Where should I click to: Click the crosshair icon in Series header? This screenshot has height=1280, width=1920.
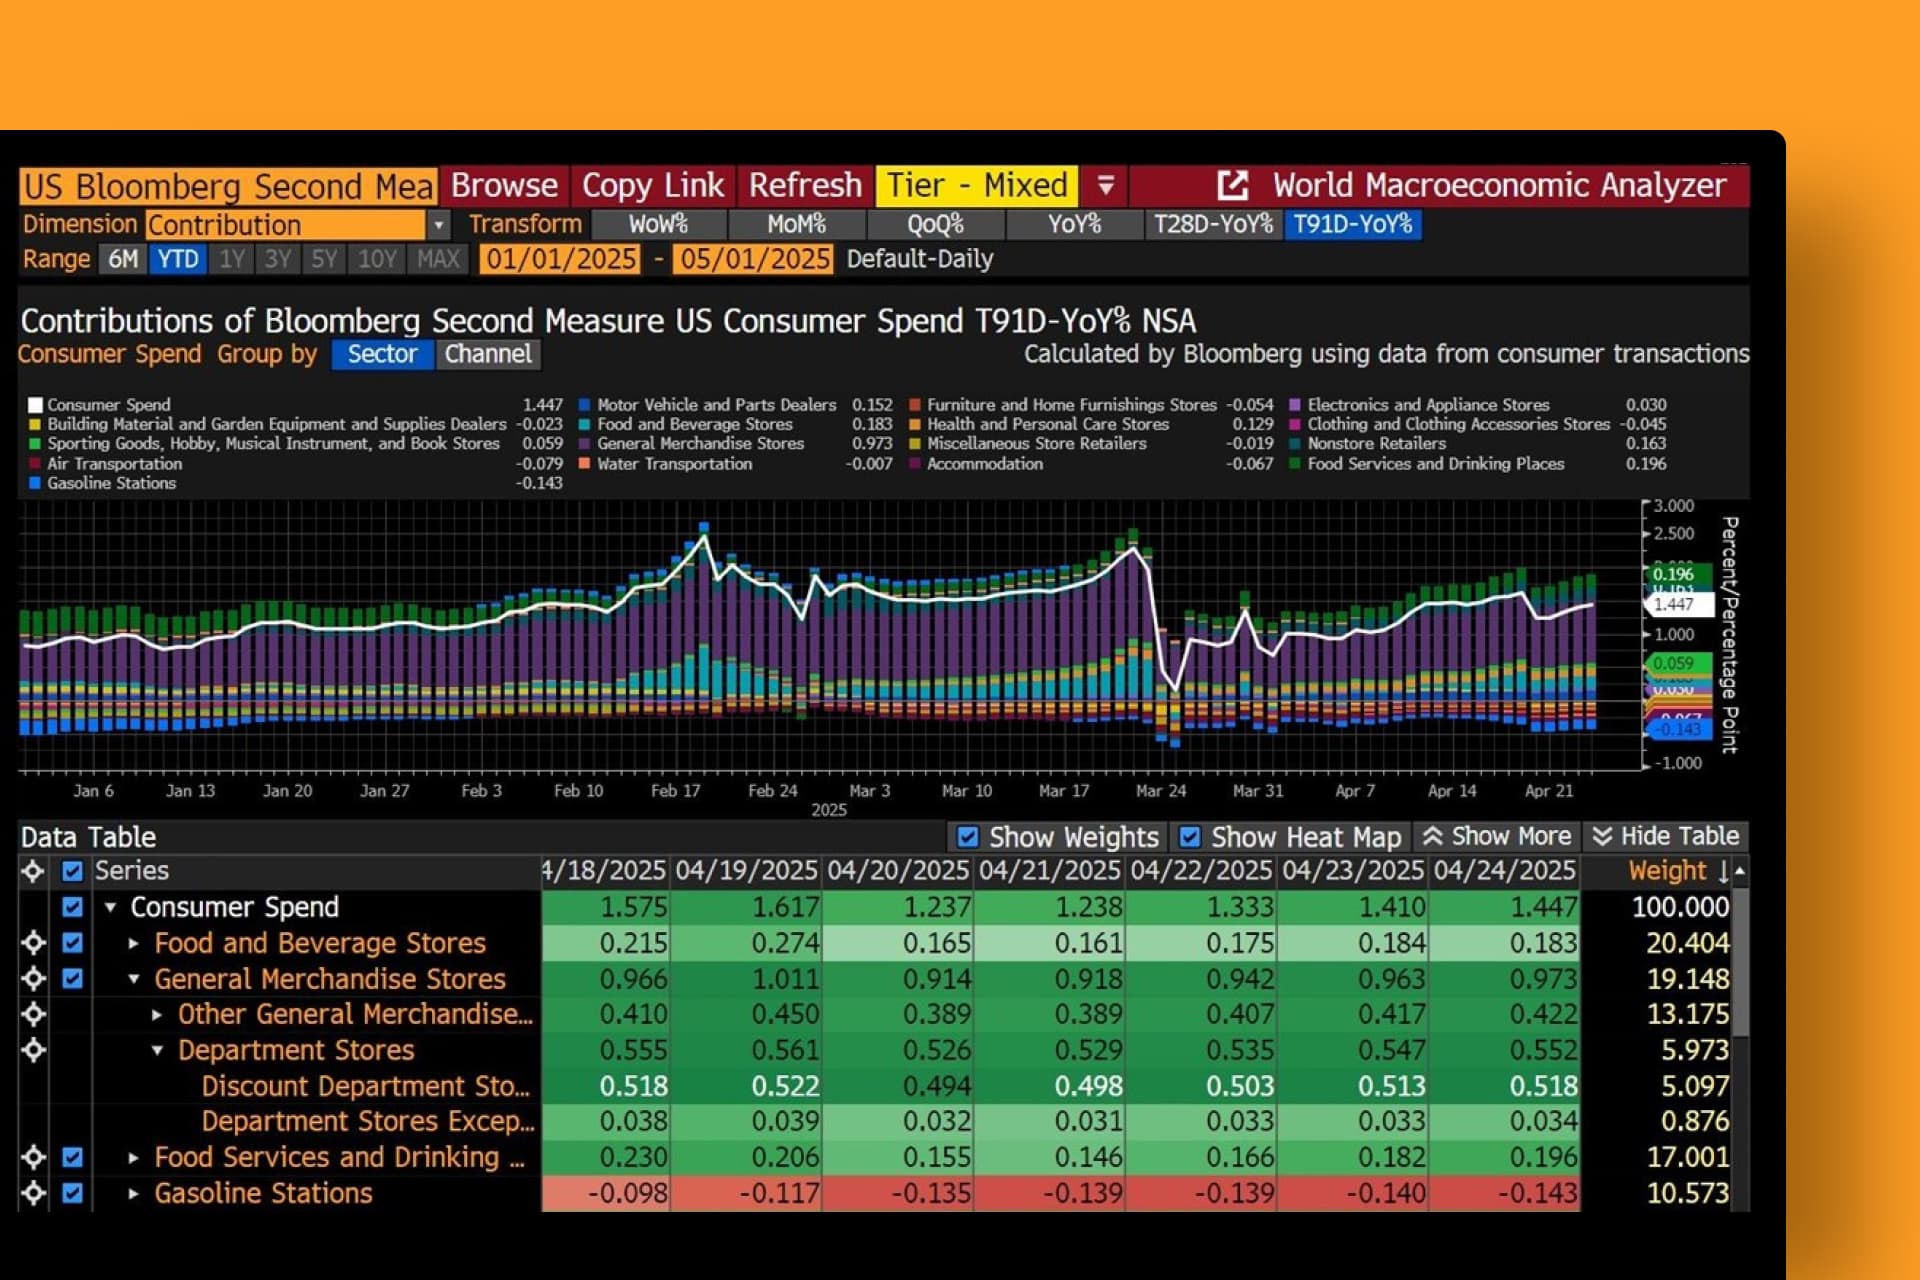33,871
